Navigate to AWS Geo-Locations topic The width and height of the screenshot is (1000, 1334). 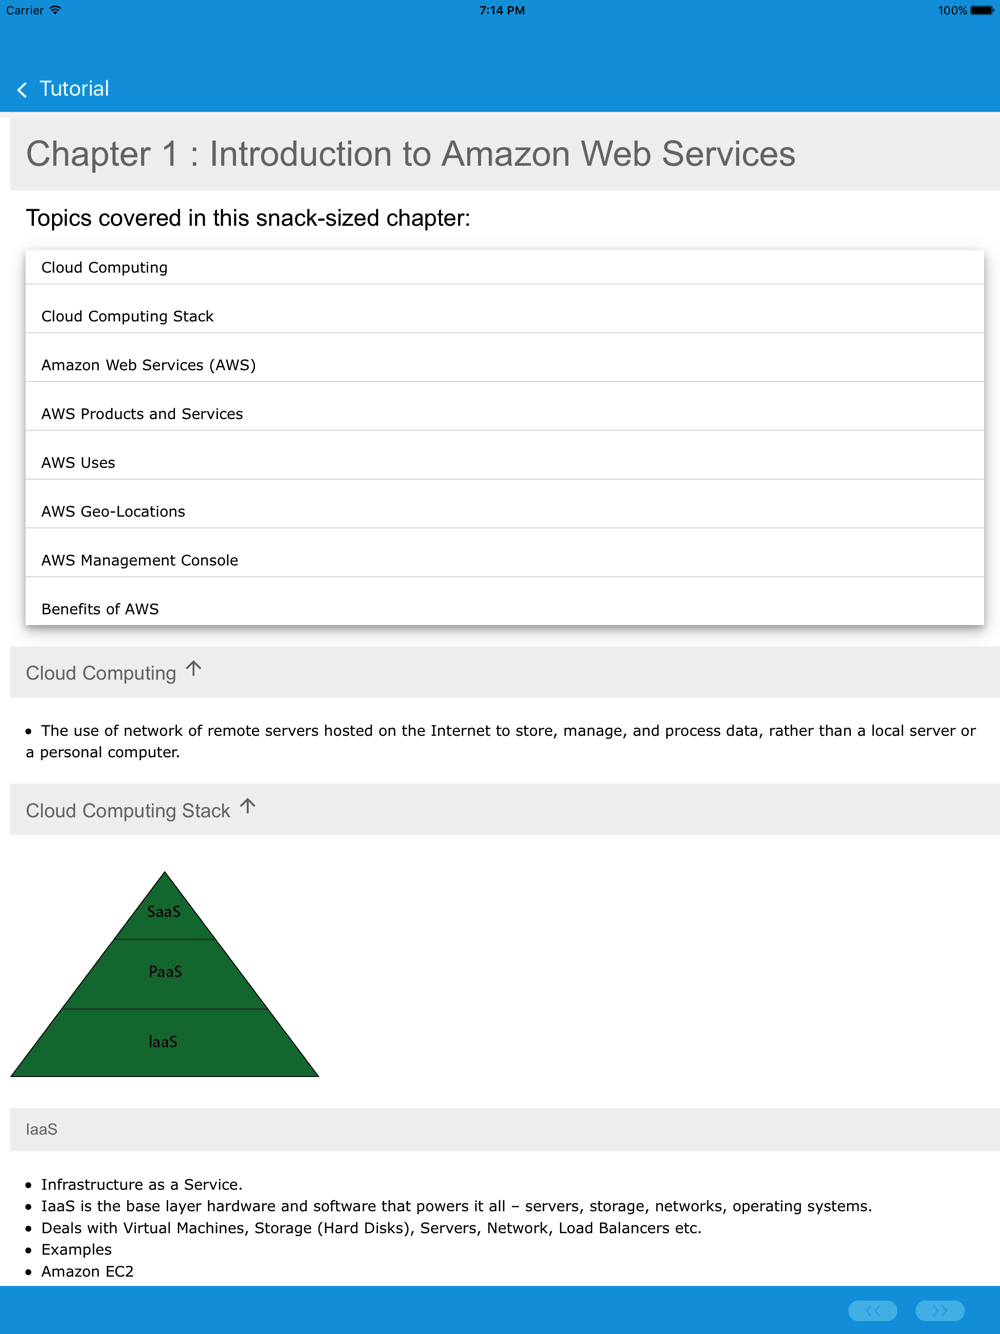(113, 512)
